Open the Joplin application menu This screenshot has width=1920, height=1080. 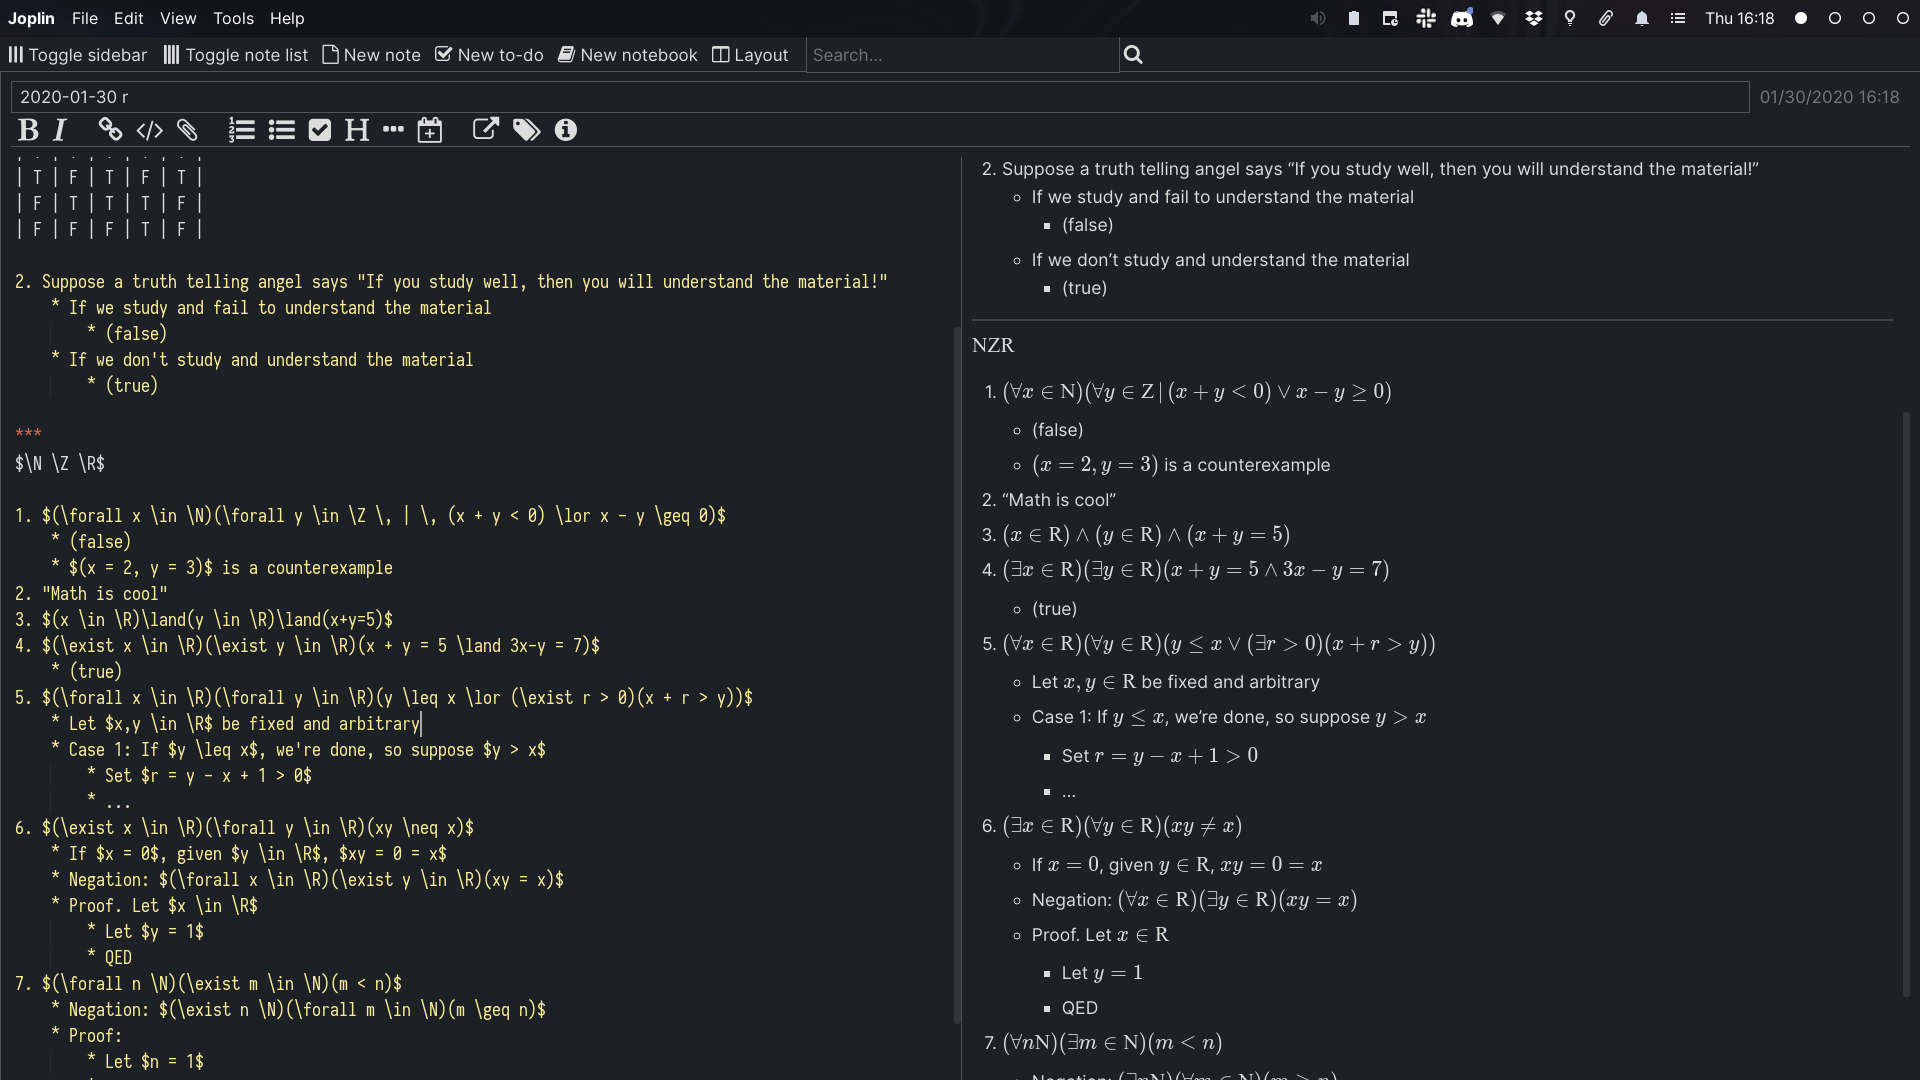[x=32, y=18]
